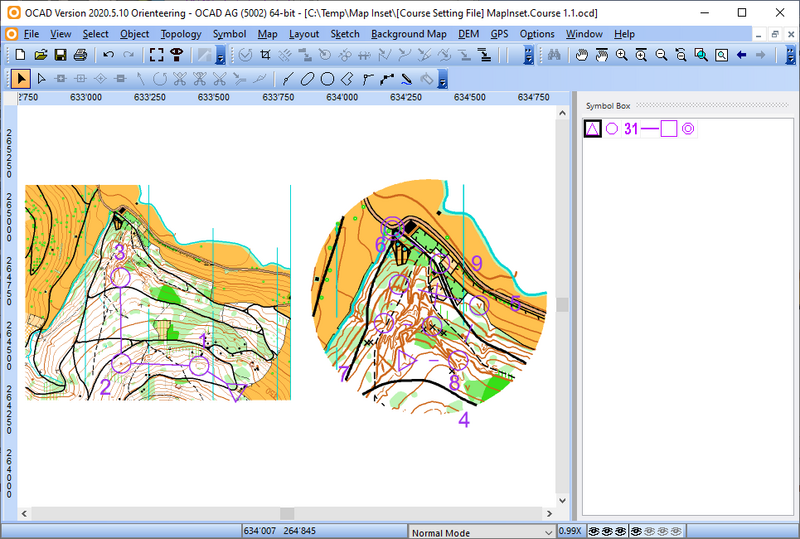
Task: Minimize the inner document window
Action: 759,34
